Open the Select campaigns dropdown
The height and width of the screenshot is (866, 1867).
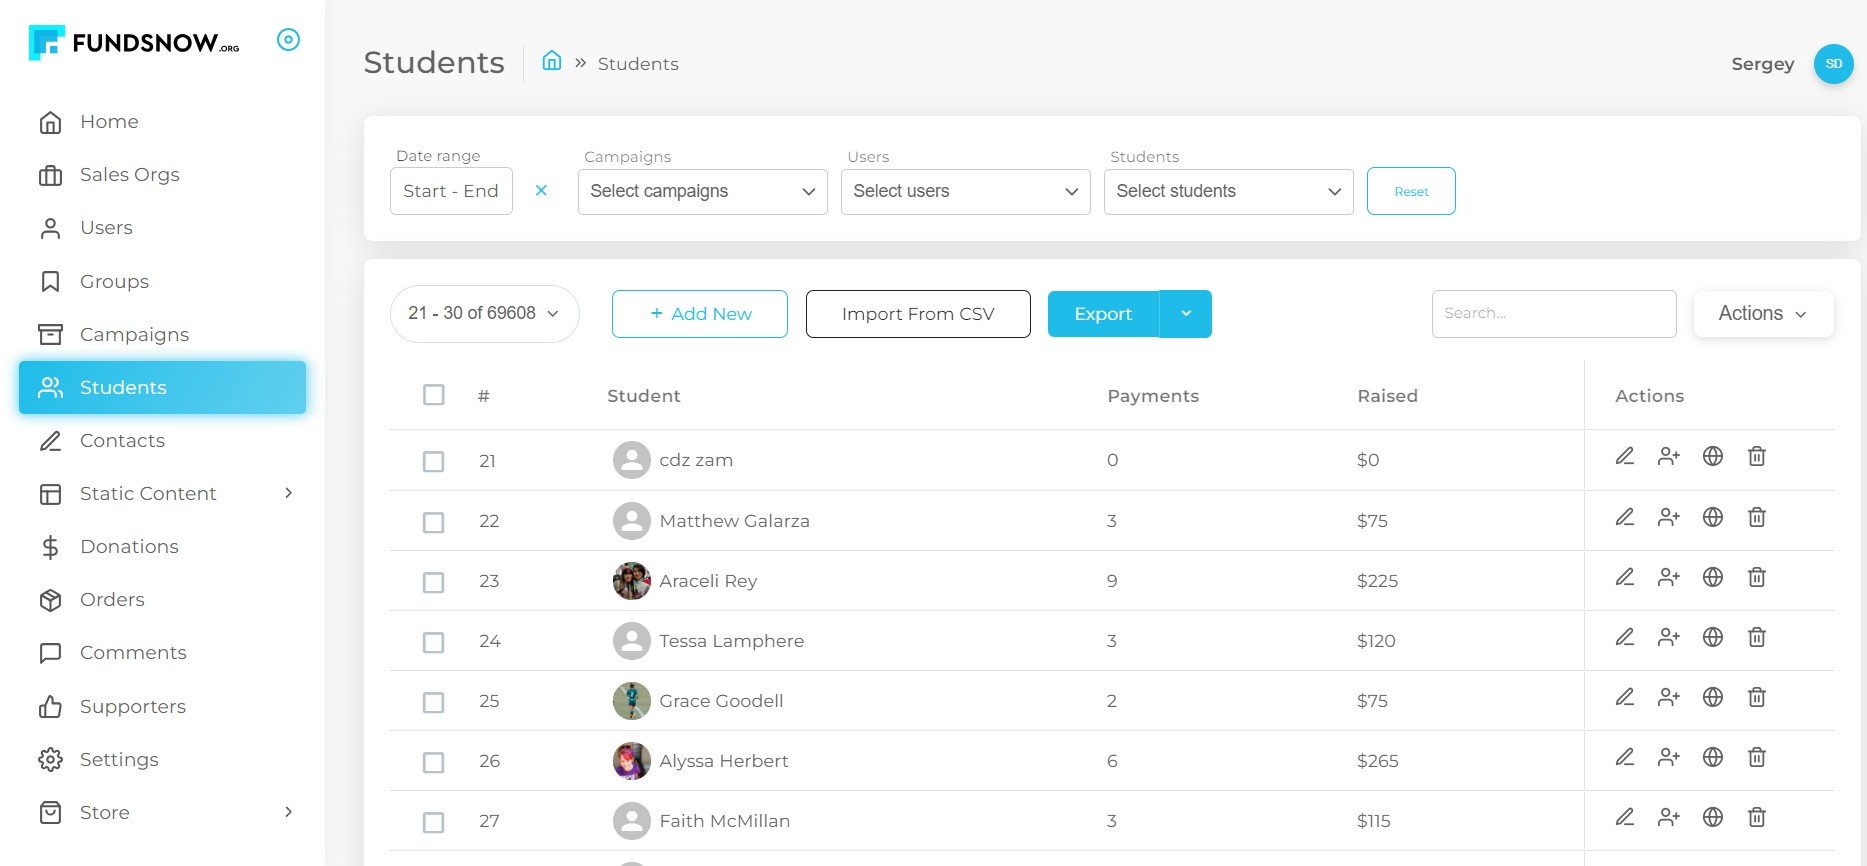click(702, 192)
